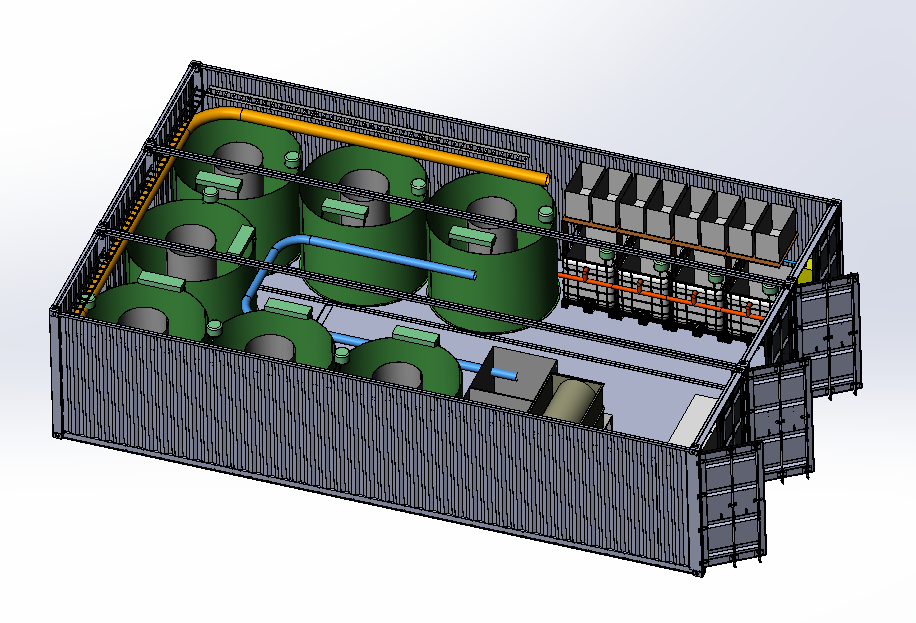Select the small yellow object by the doors
The image size is (916, 623).
[806, 272]
